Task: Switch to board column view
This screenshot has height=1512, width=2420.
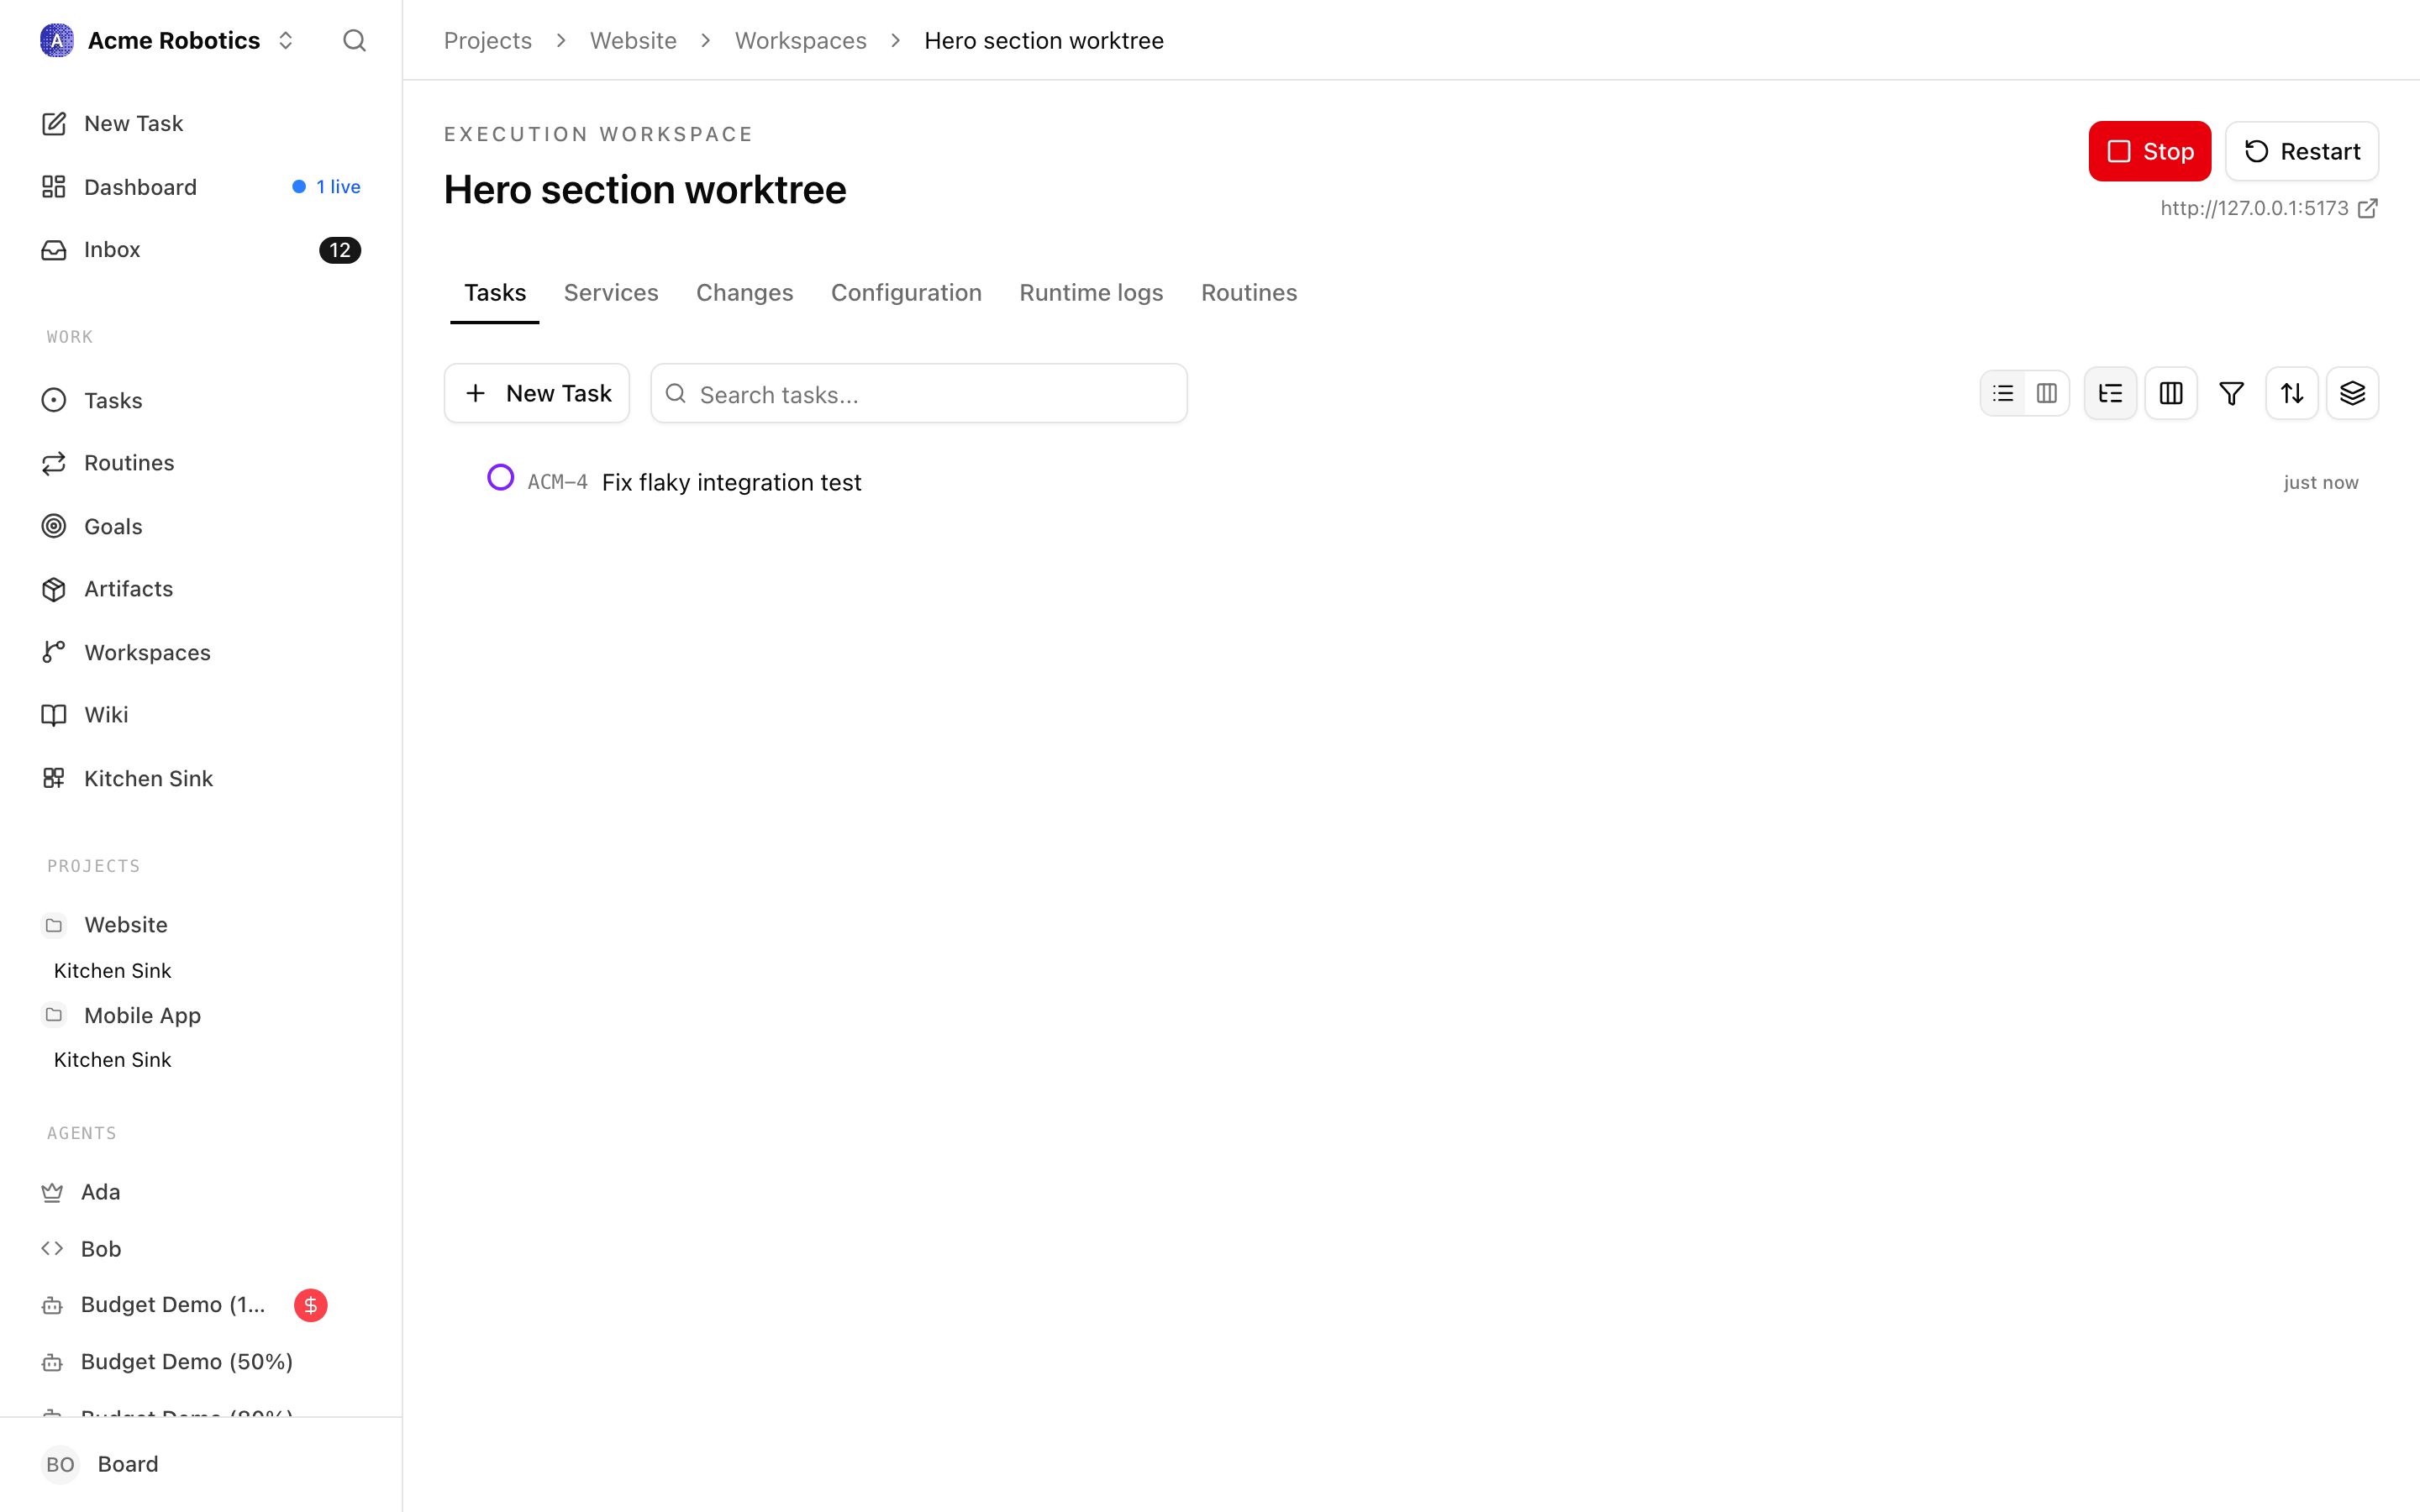Action: point(2047,393)
